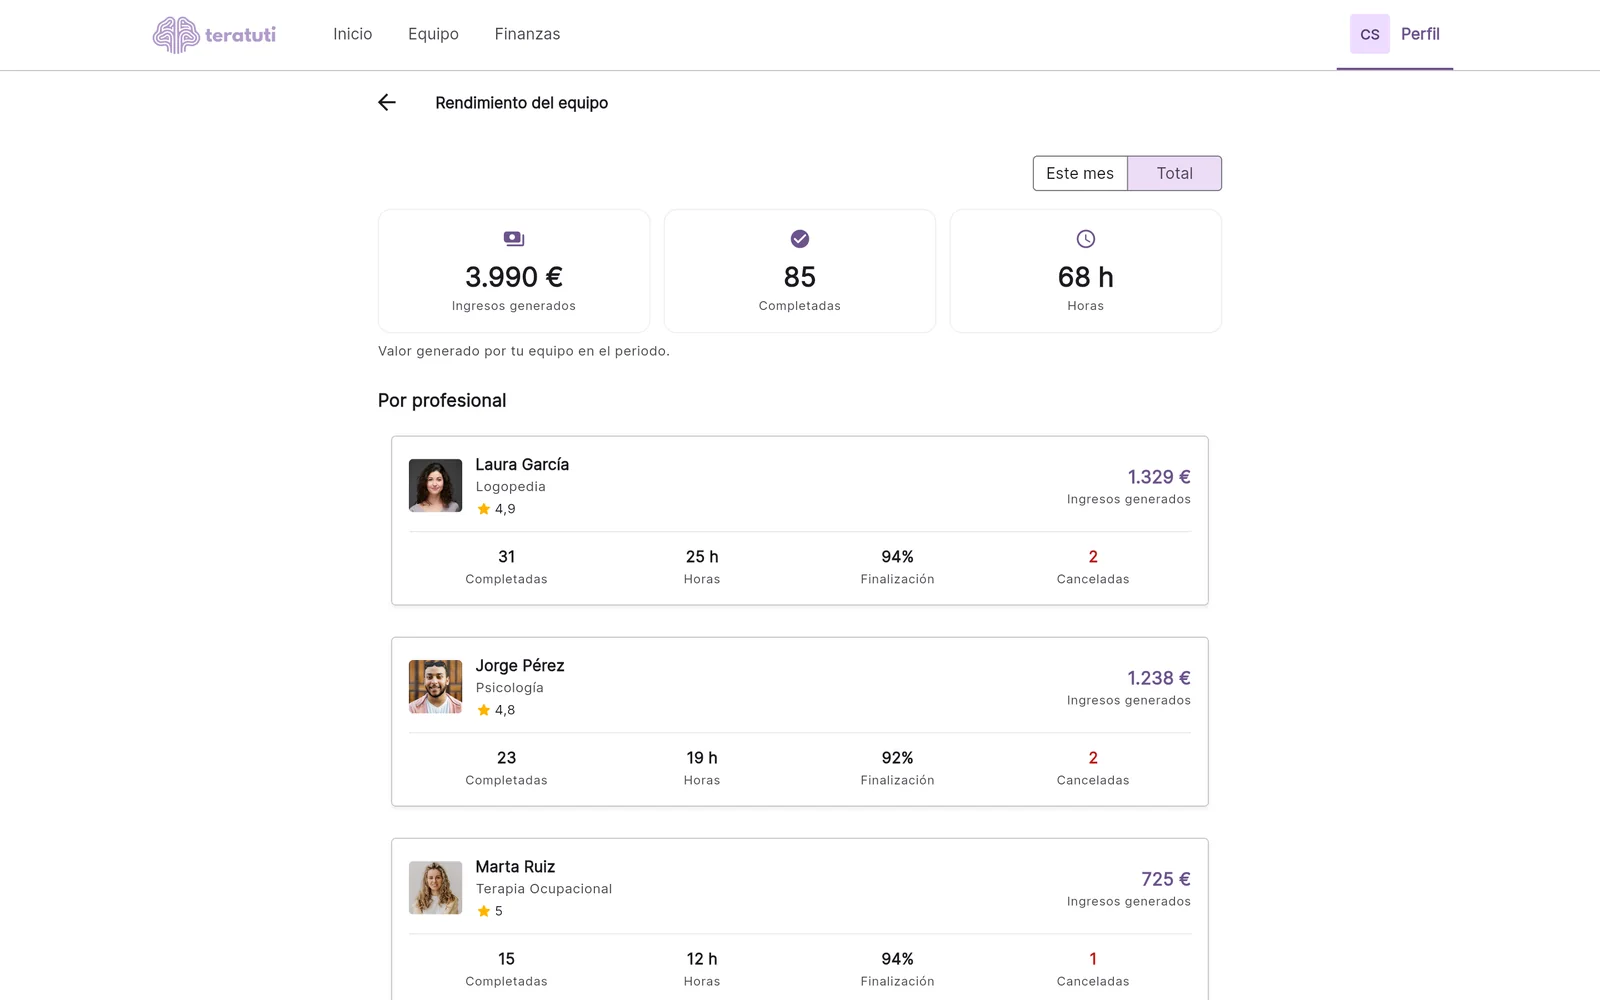
Task: Click the star rating icon for Marta Ruiz
Action: pyautogui.click(x=484, y=911)
